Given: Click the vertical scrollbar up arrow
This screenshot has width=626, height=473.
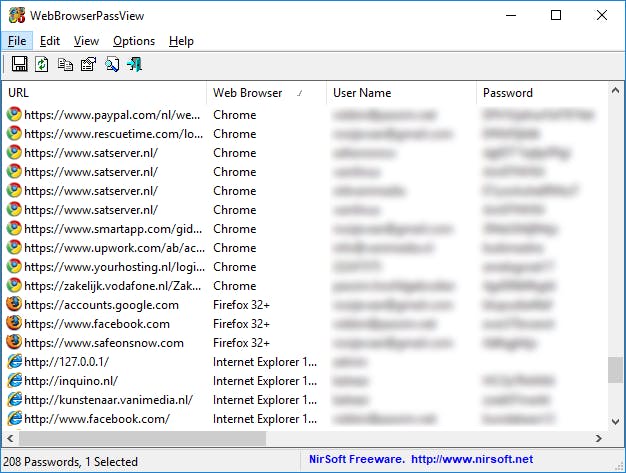Looking at the screenshot, I should pos(616,91).
